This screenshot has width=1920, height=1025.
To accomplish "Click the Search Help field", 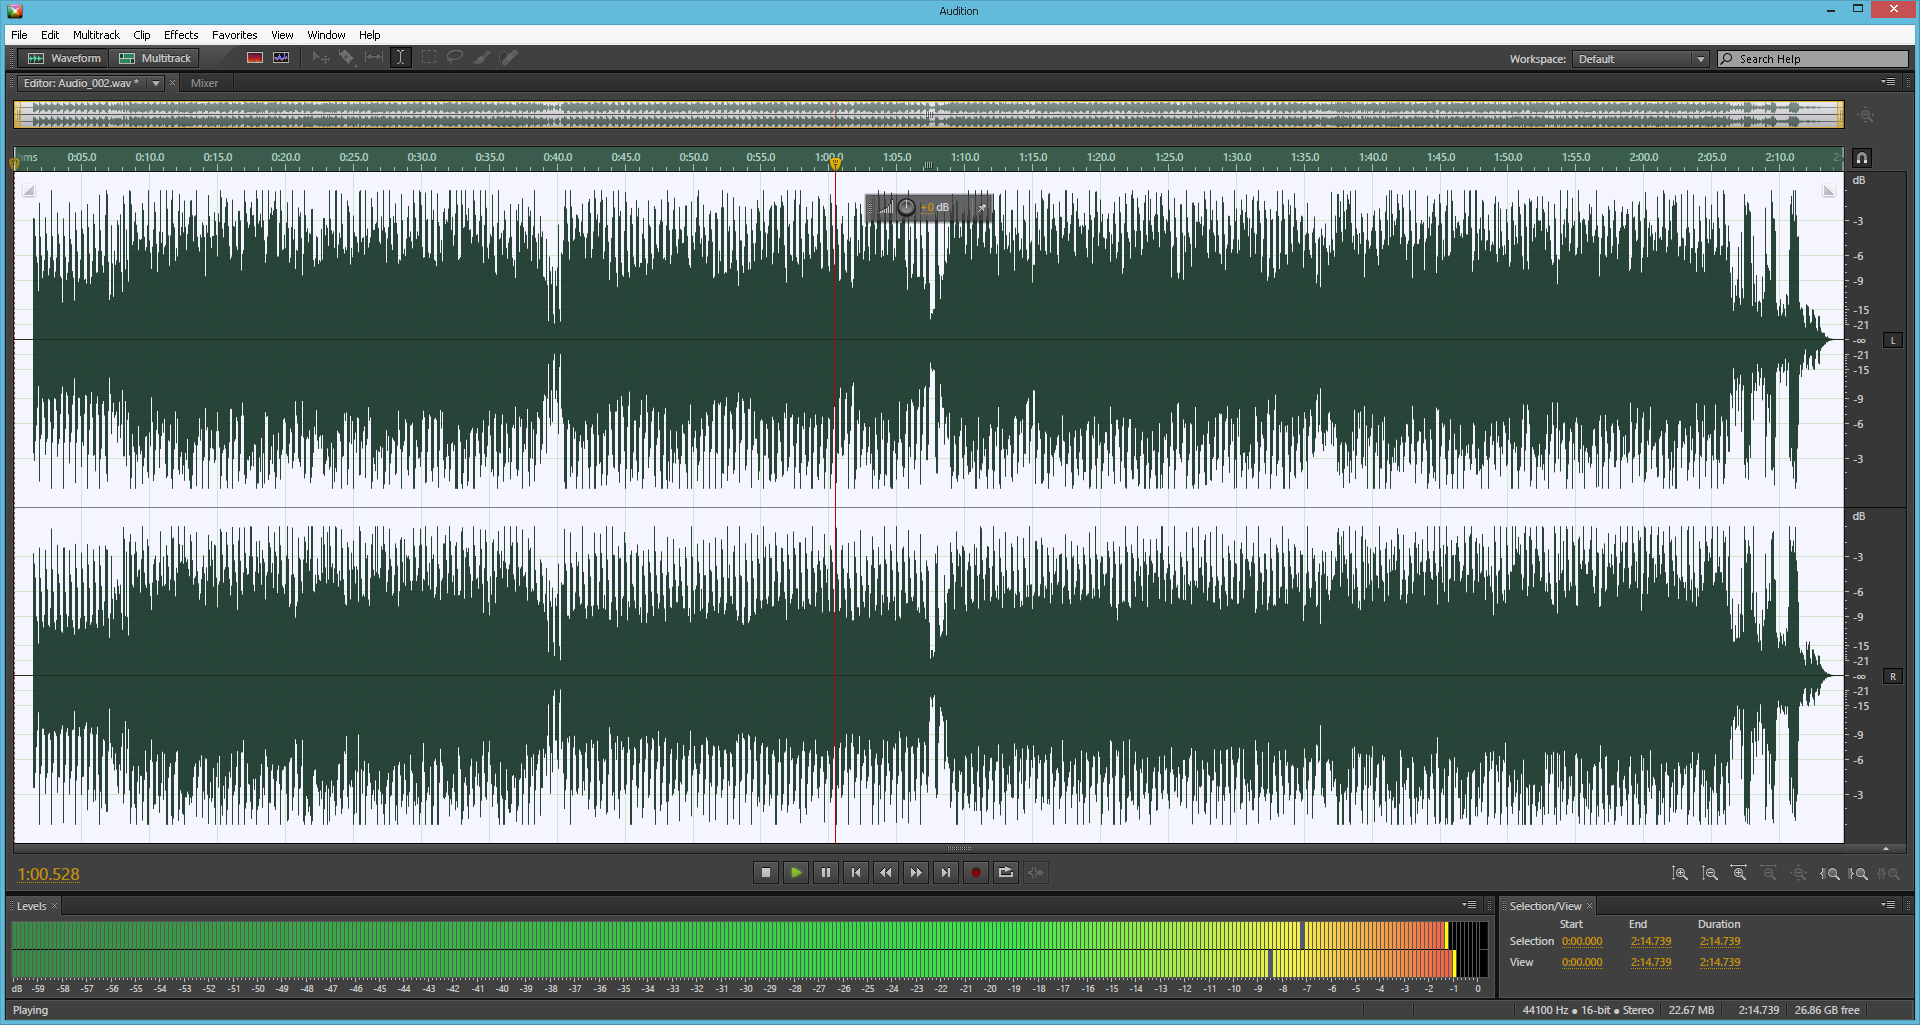I will pos(1813,59).
